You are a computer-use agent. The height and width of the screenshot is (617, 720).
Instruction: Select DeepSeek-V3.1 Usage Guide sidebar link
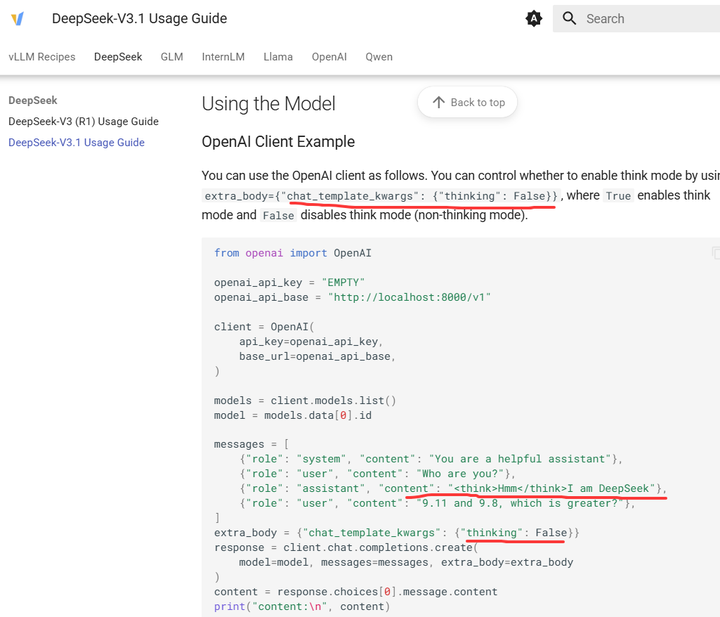[76, 143]
